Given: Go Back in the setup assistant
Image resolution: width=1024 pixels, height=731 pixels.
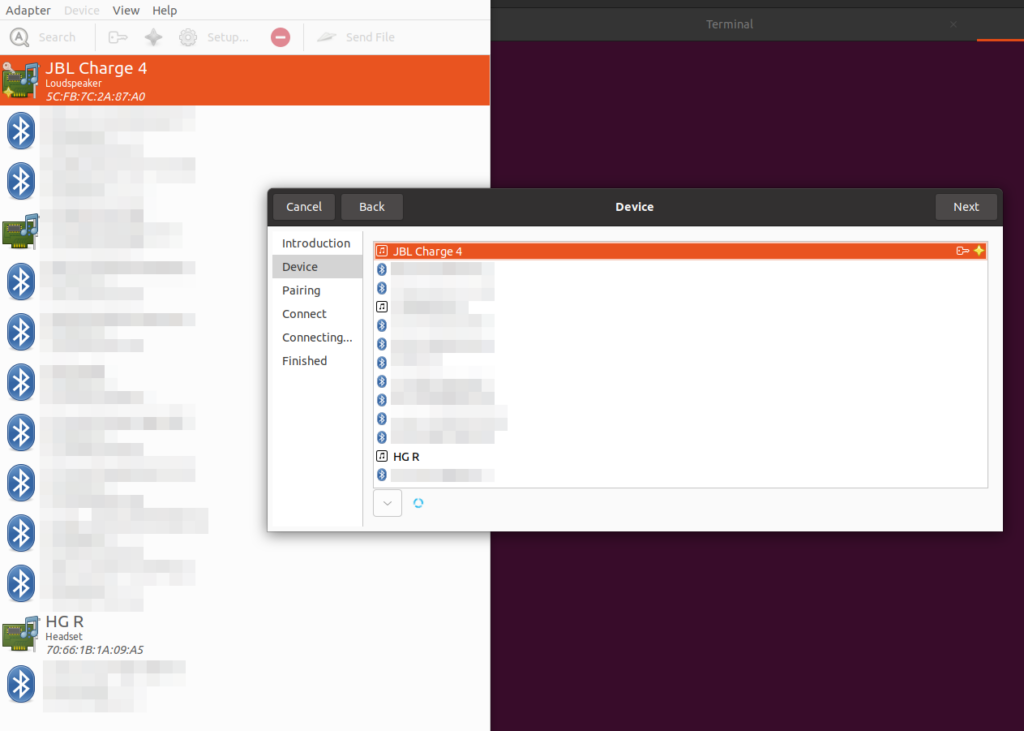Looking at the screenshot, I should pos(372,206).
